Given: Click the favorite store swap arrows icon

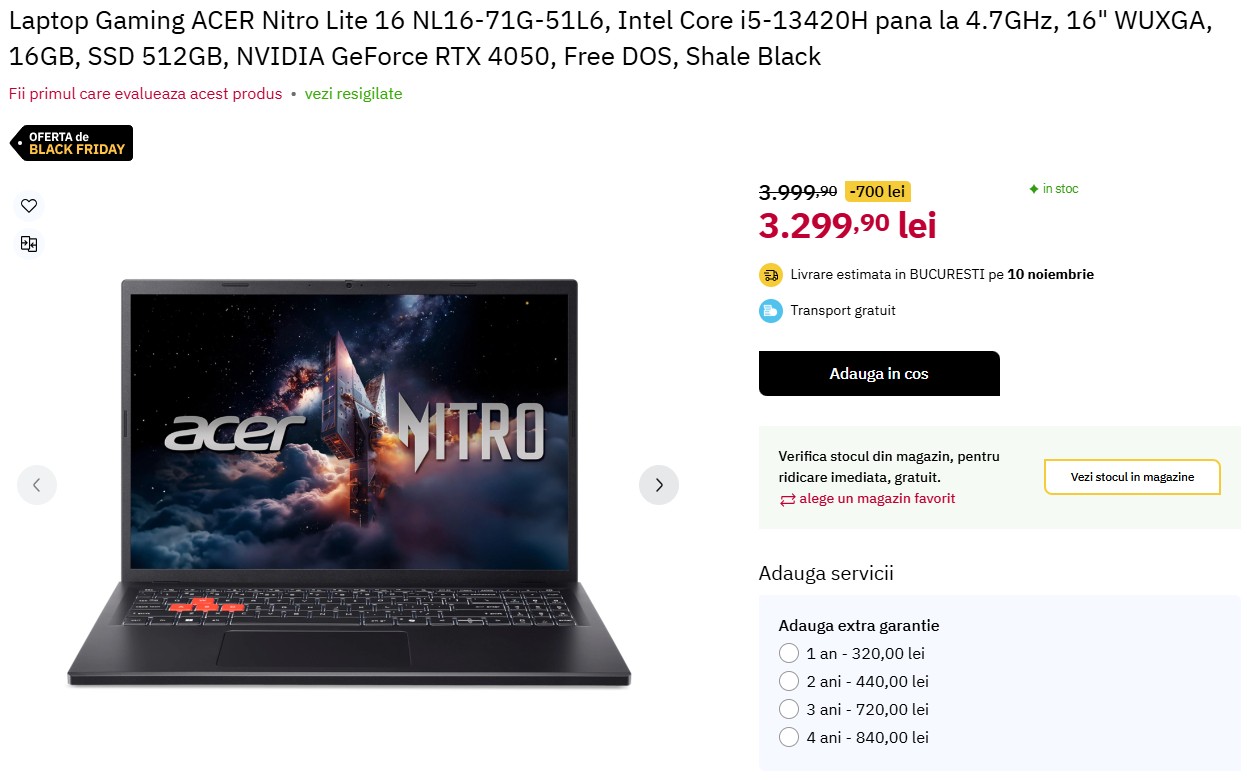Looking at the screenshot, I should point(788,499).
